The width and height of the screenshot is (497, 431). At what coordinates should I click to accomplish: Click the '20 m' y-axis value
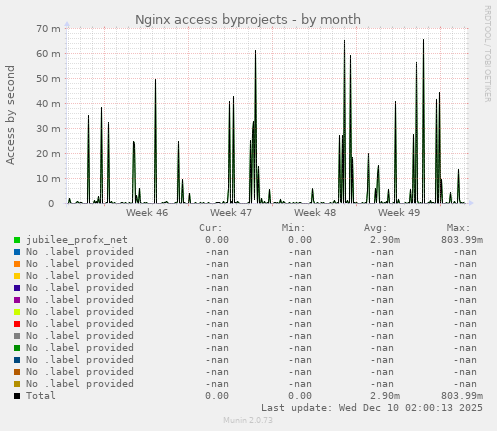(48, 154)
